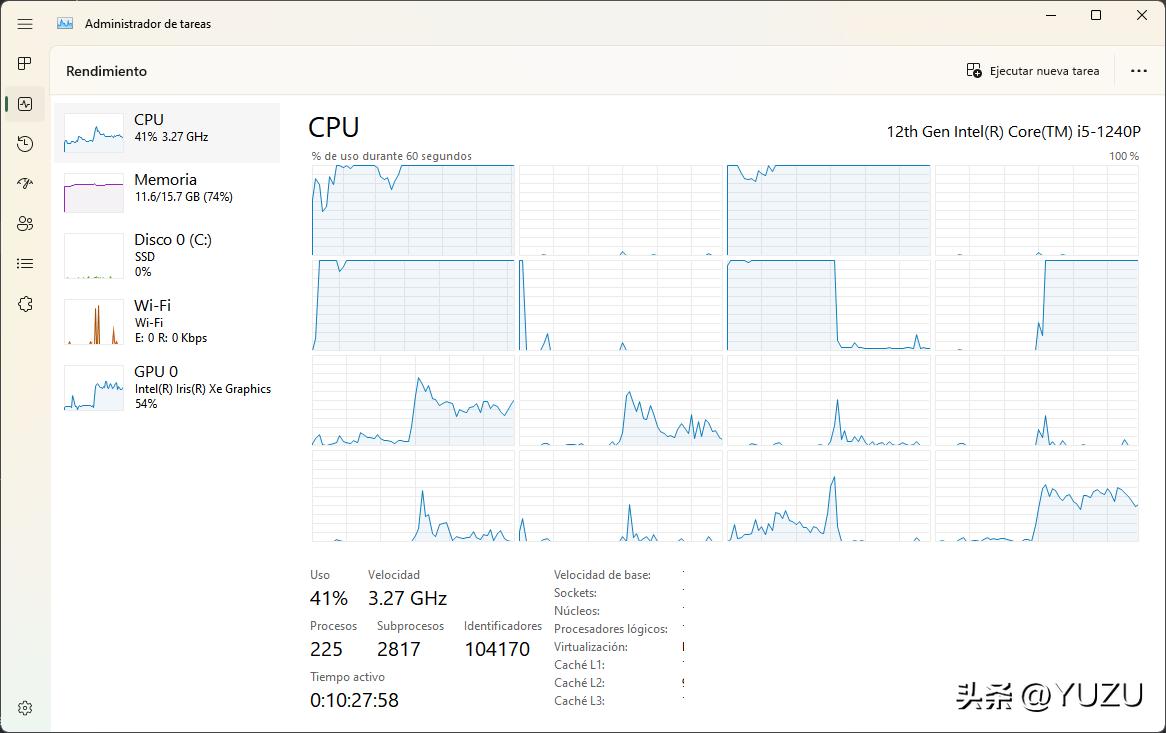Open the Processes page icon

tap(25, 64)
